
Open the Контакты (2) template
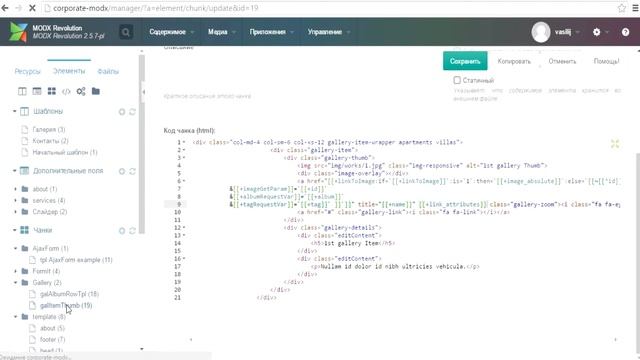[x=50, y=141]
